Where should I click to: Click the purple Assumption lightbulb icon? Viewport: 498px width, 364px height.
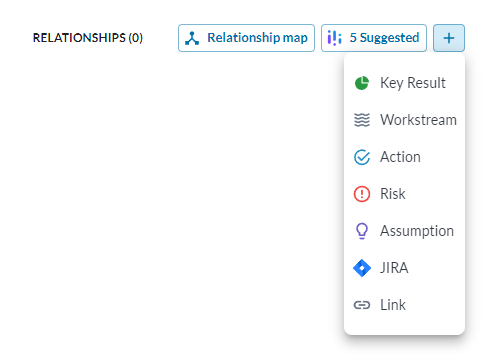point(362,231)
